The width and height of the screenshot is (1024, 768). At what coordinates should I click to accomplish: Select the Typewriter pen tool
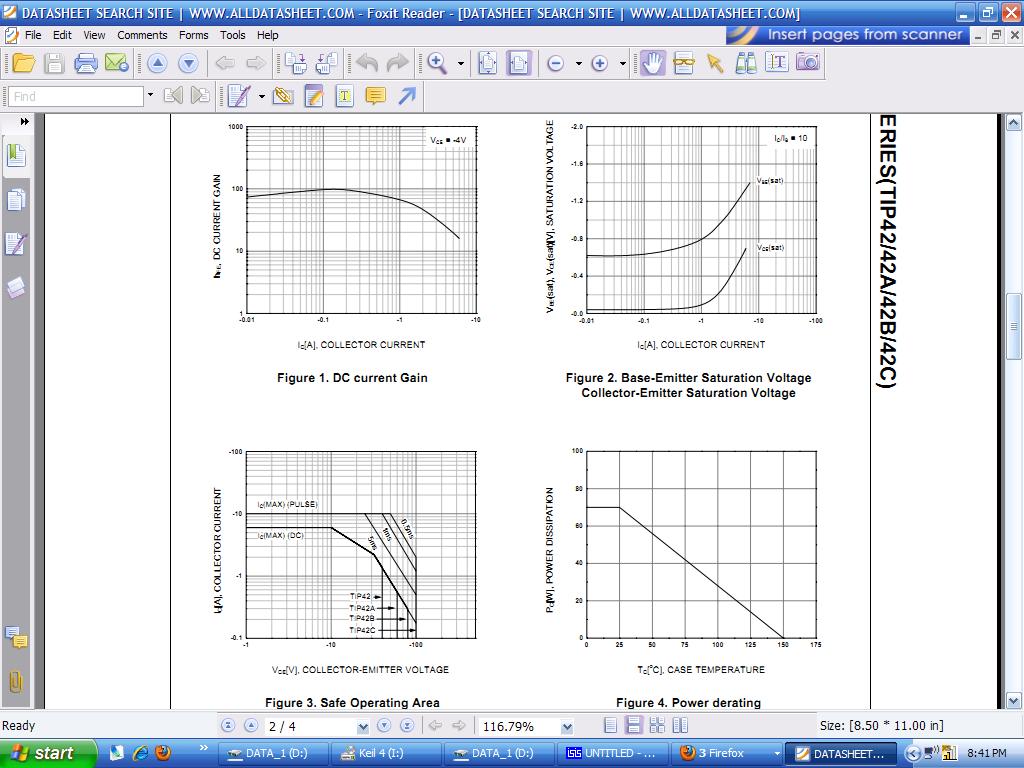(239, 96)
